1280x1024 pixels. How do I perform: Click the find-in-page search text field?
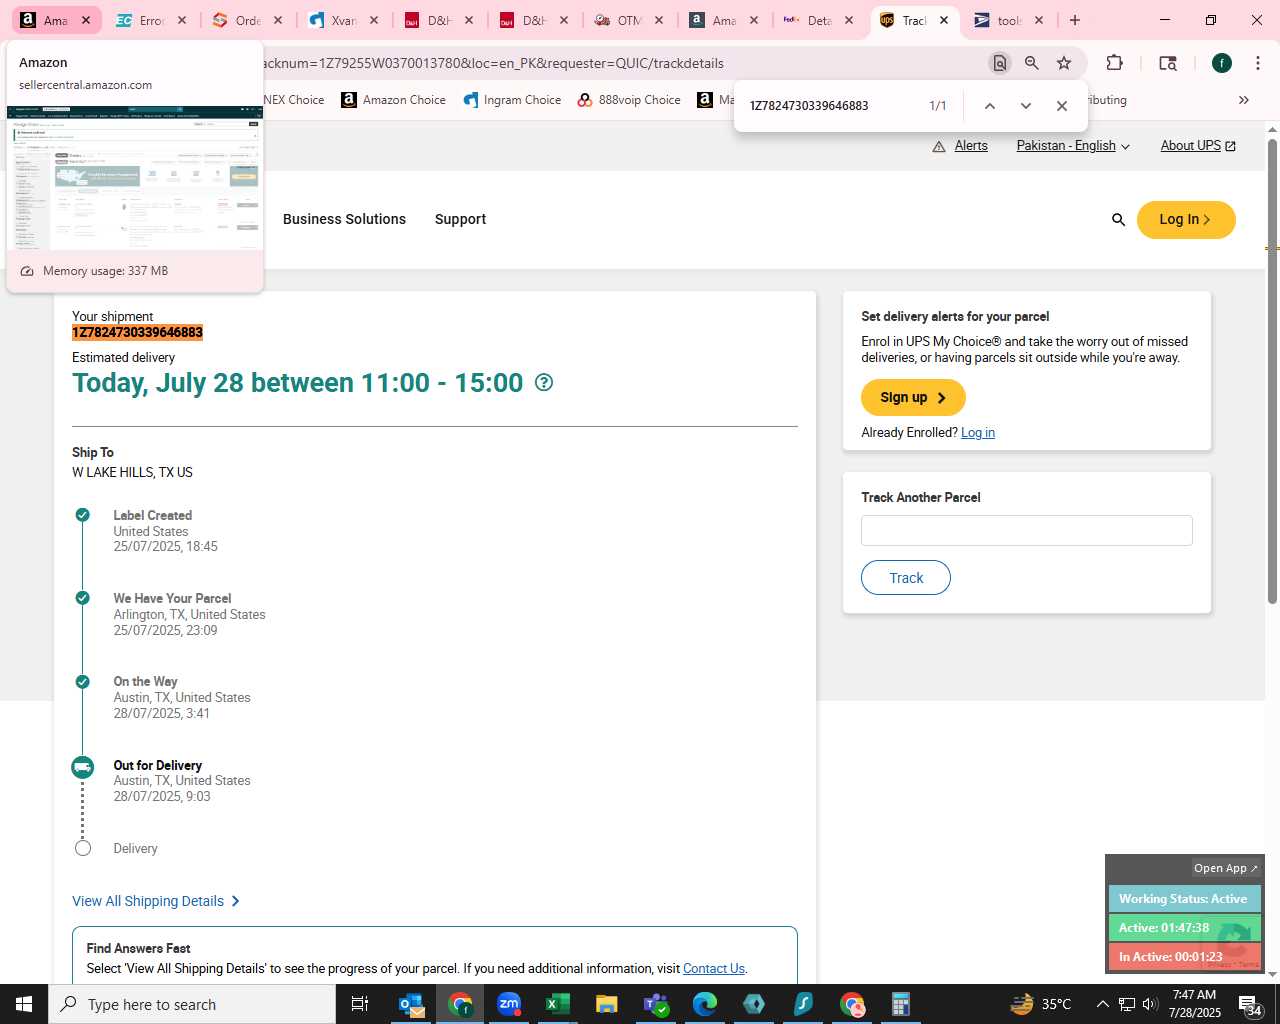coord(832,106)
